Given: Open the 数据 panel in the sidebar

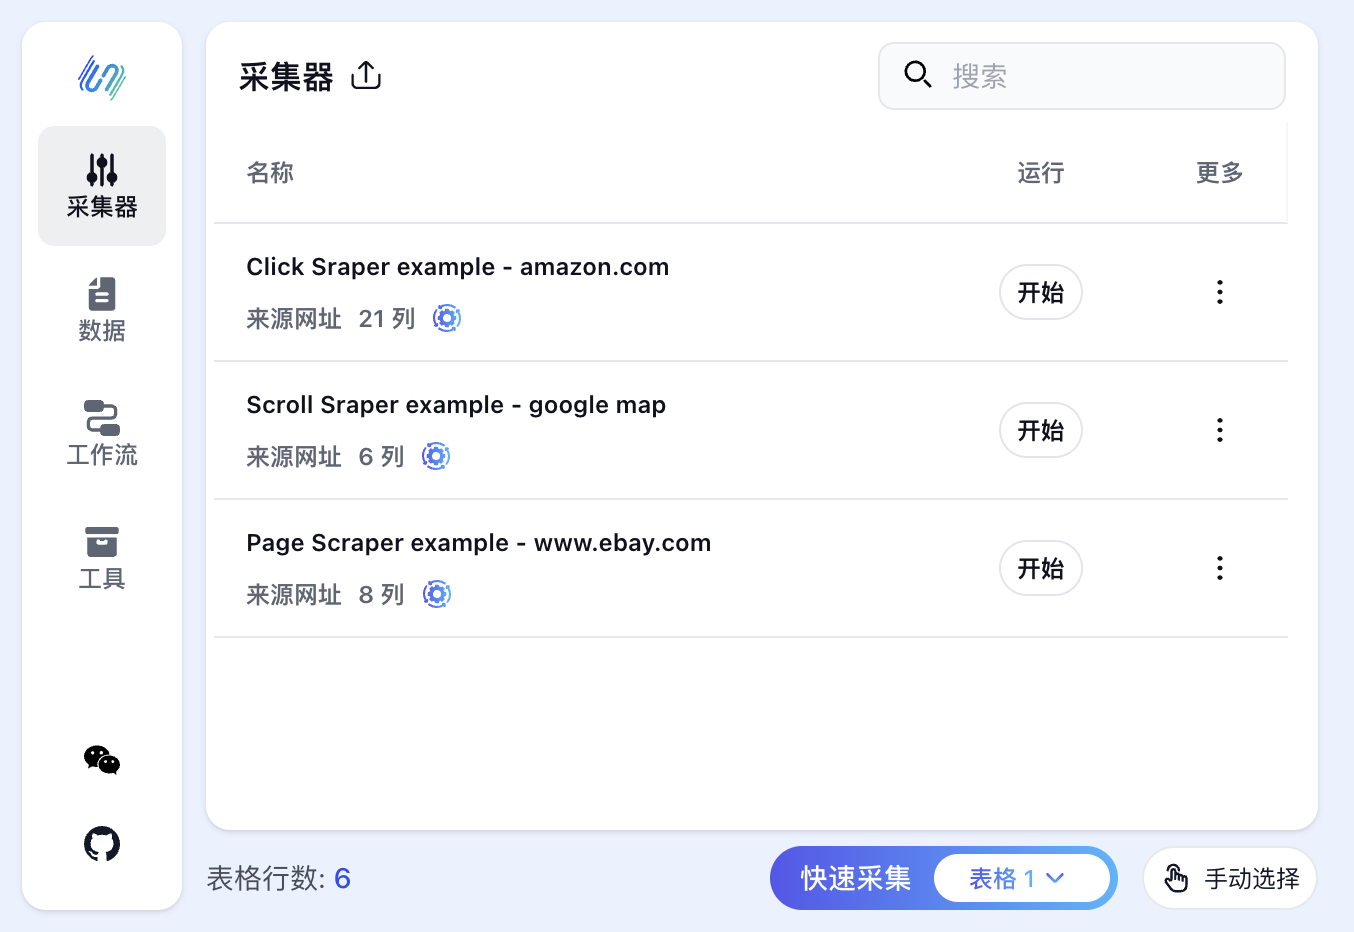Looking at the screenshot, I should 101,310.
